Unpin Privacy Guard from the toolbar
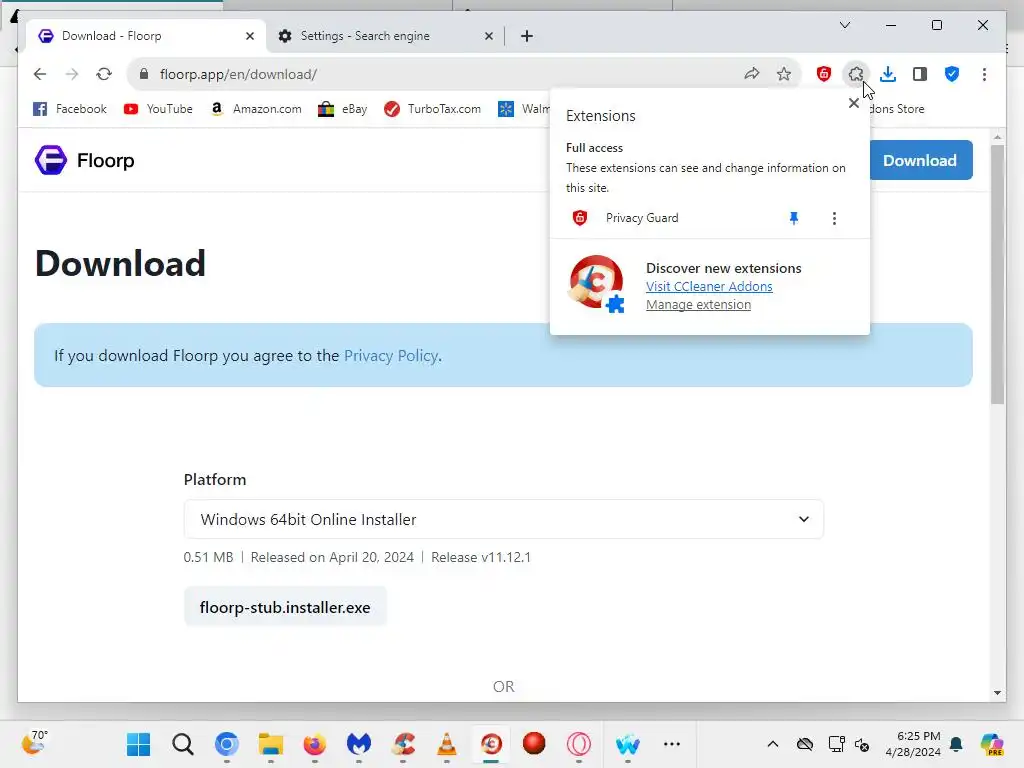This screenshot has height=768, width=1024. tap(793, 218)
